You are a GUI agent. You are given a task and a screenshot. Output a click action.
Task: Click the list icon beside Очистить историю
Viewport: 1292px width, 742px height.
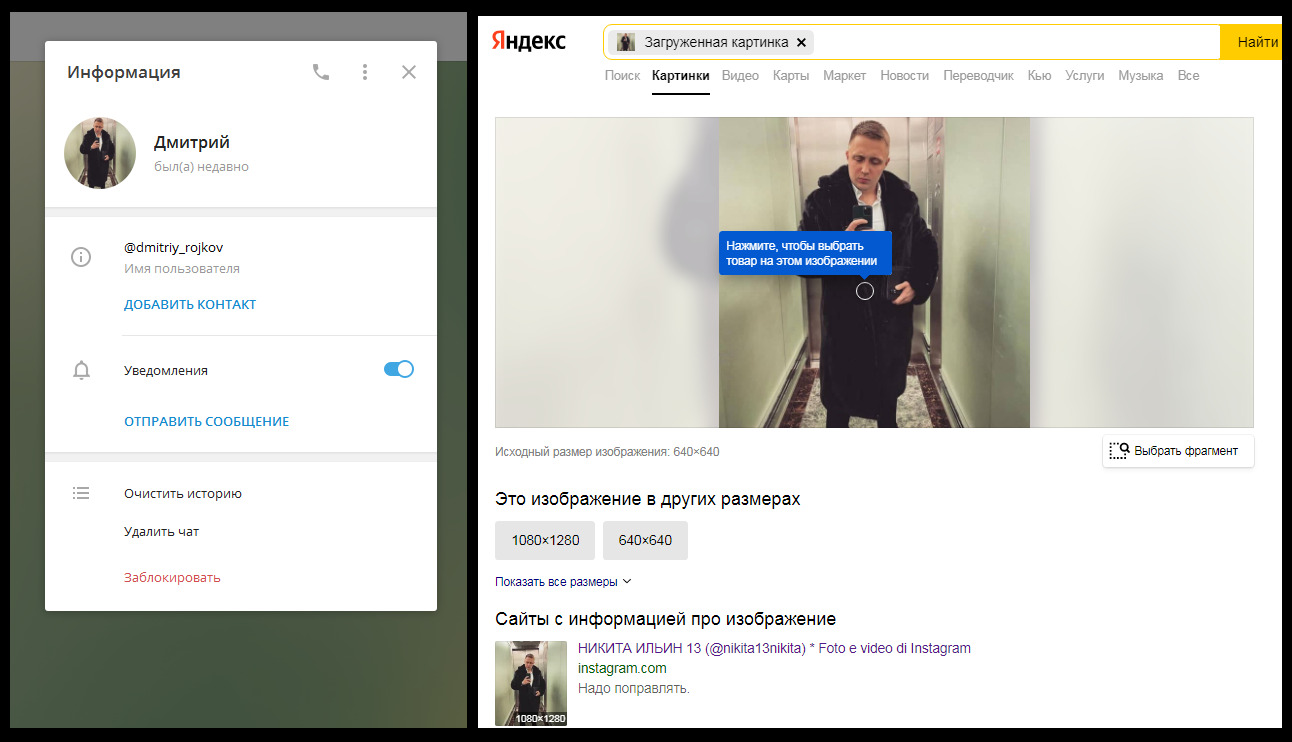(x=81, y=492)
